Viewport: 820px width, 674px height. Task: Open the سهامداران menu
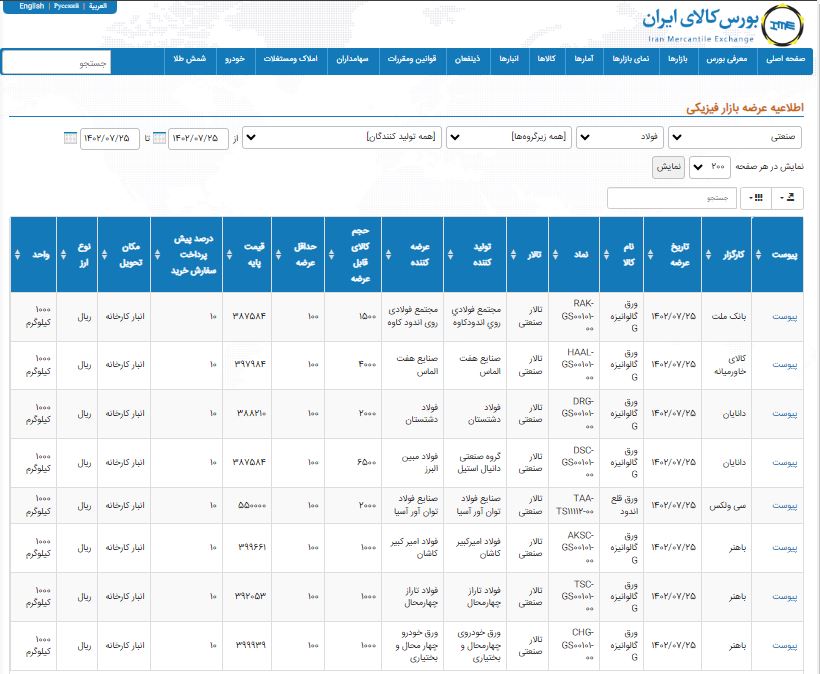352,59
